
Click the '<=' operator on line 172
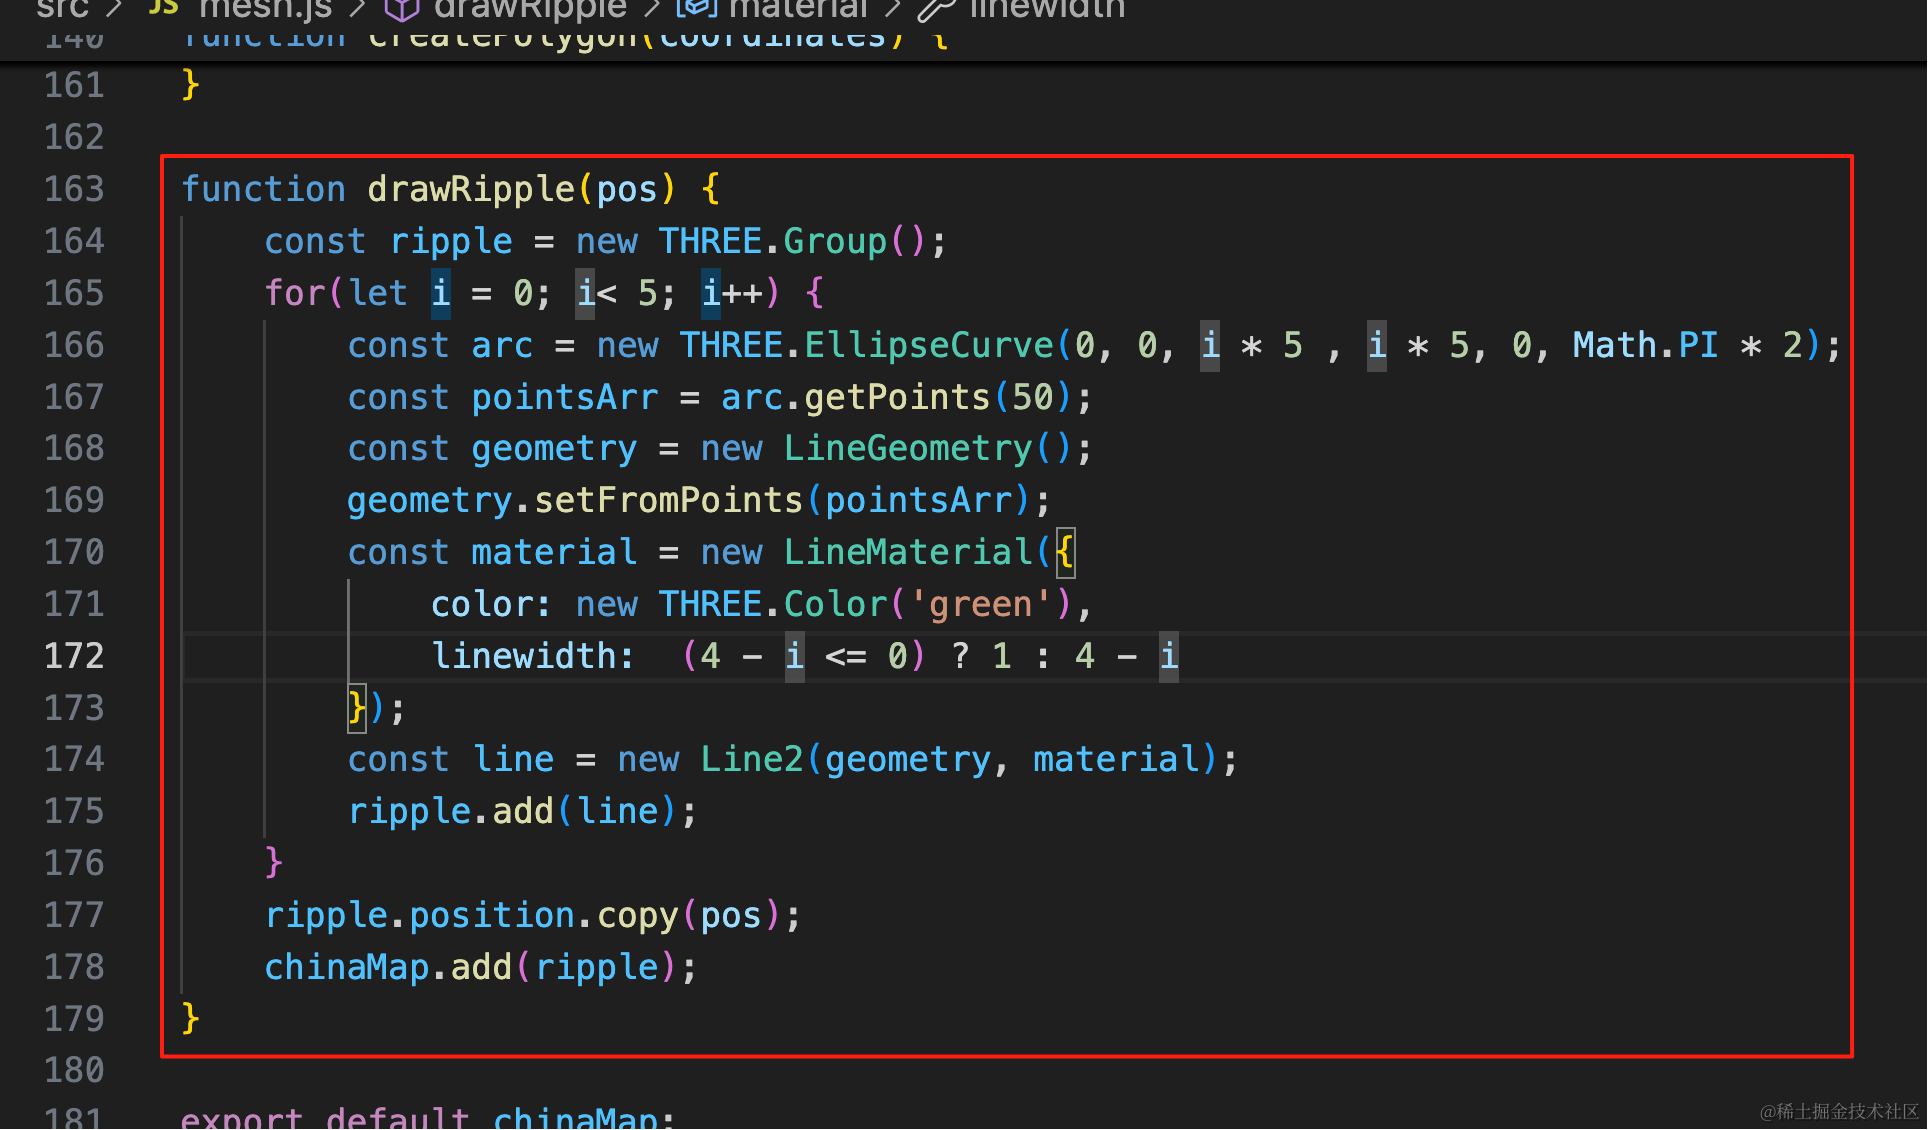(x=846, y=656)
